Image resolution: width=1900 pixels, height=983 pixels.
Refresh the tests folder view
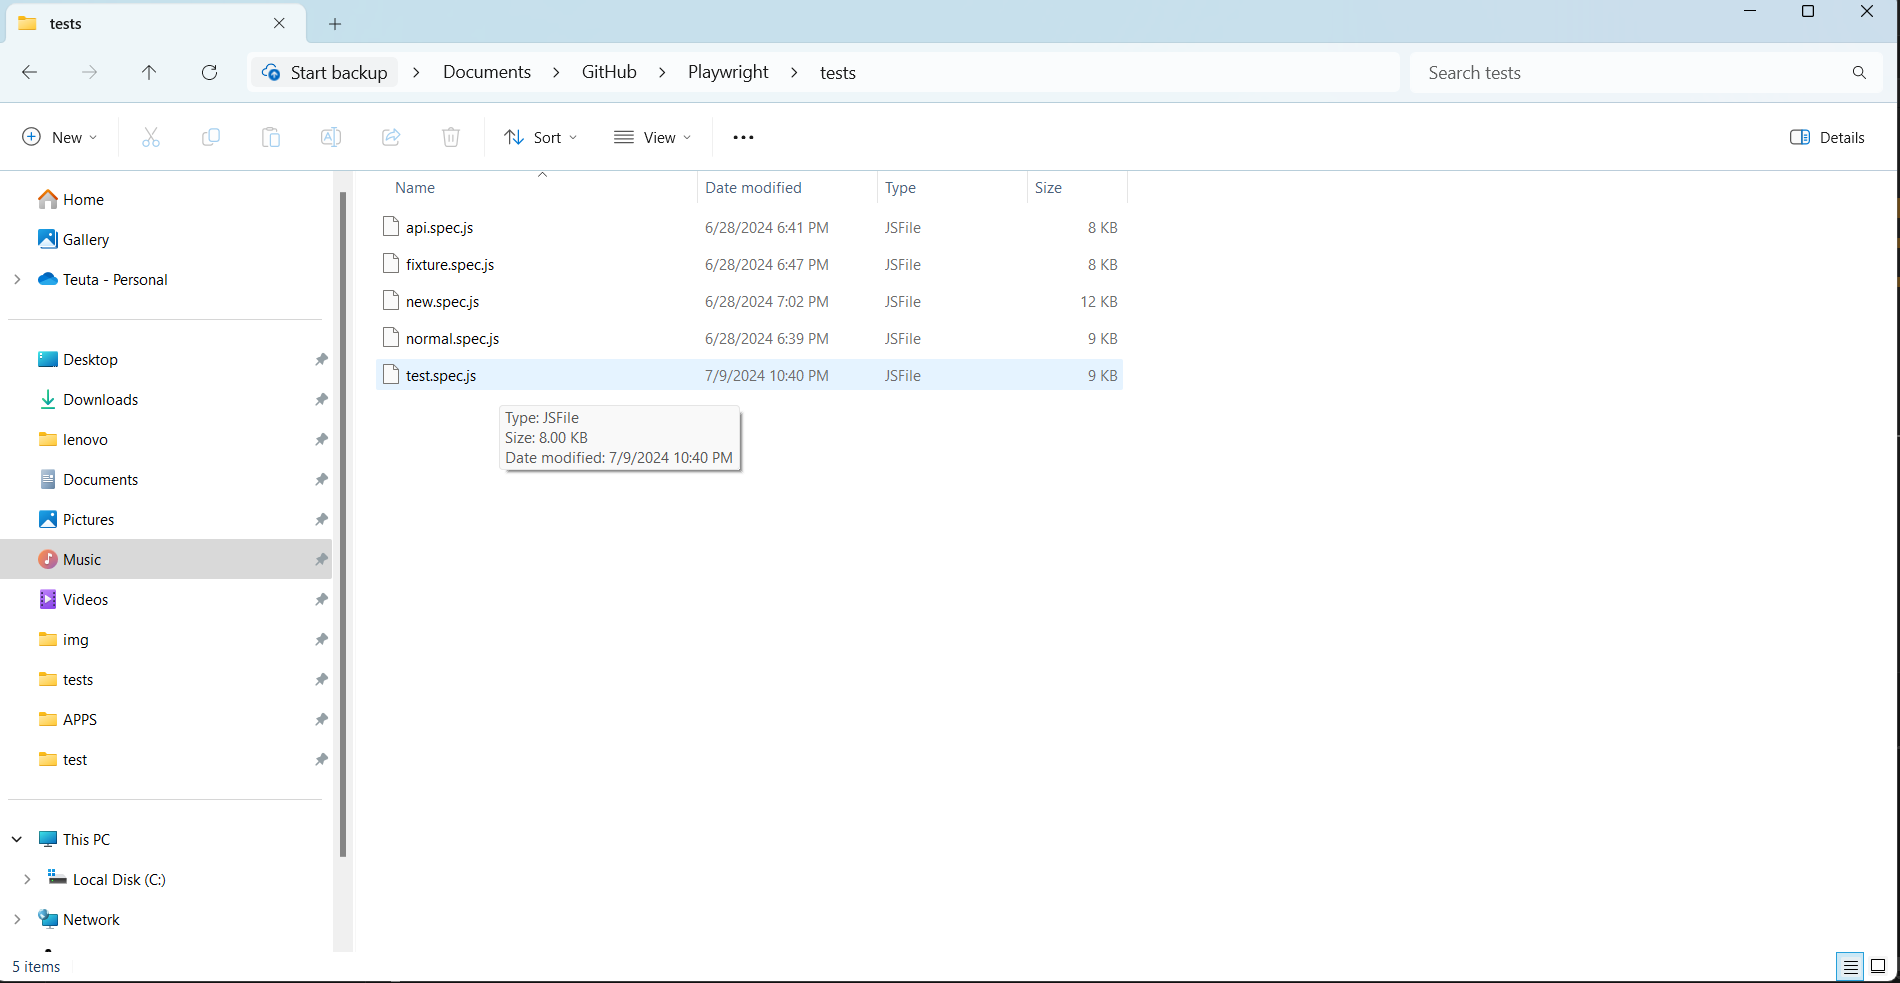tap(209, 72)
